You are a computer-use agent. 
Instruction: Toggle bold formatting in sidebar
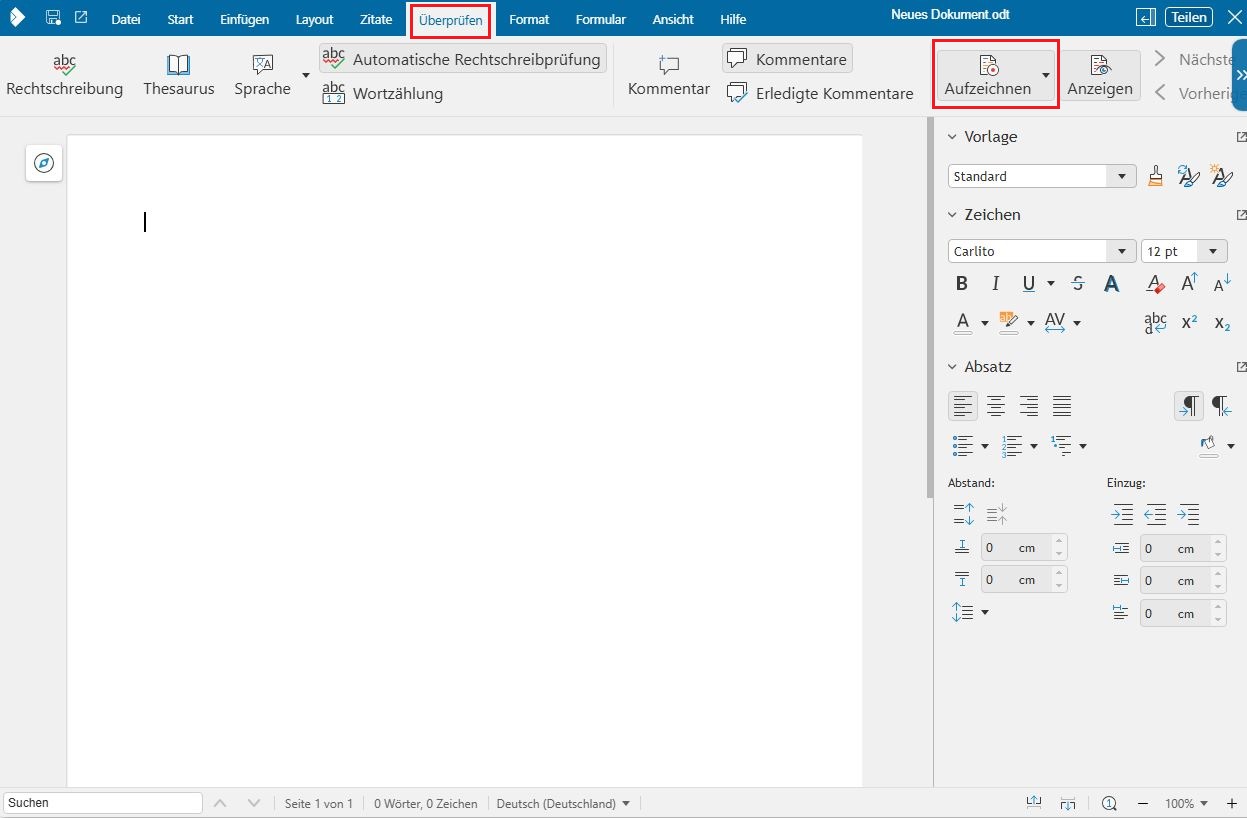(x=962, y=284)
